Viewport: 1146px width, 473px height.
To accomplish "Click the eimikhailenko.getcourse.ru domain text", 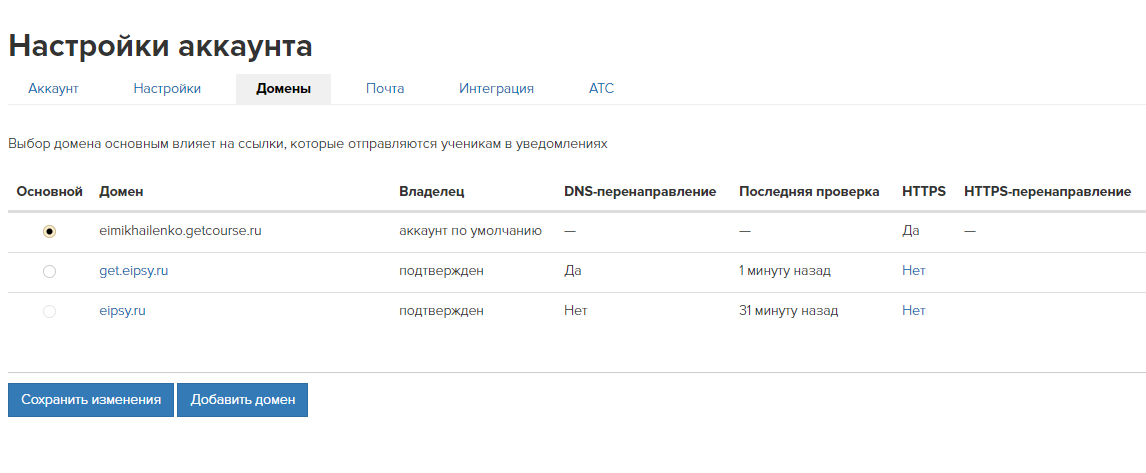I will [181, 230].
